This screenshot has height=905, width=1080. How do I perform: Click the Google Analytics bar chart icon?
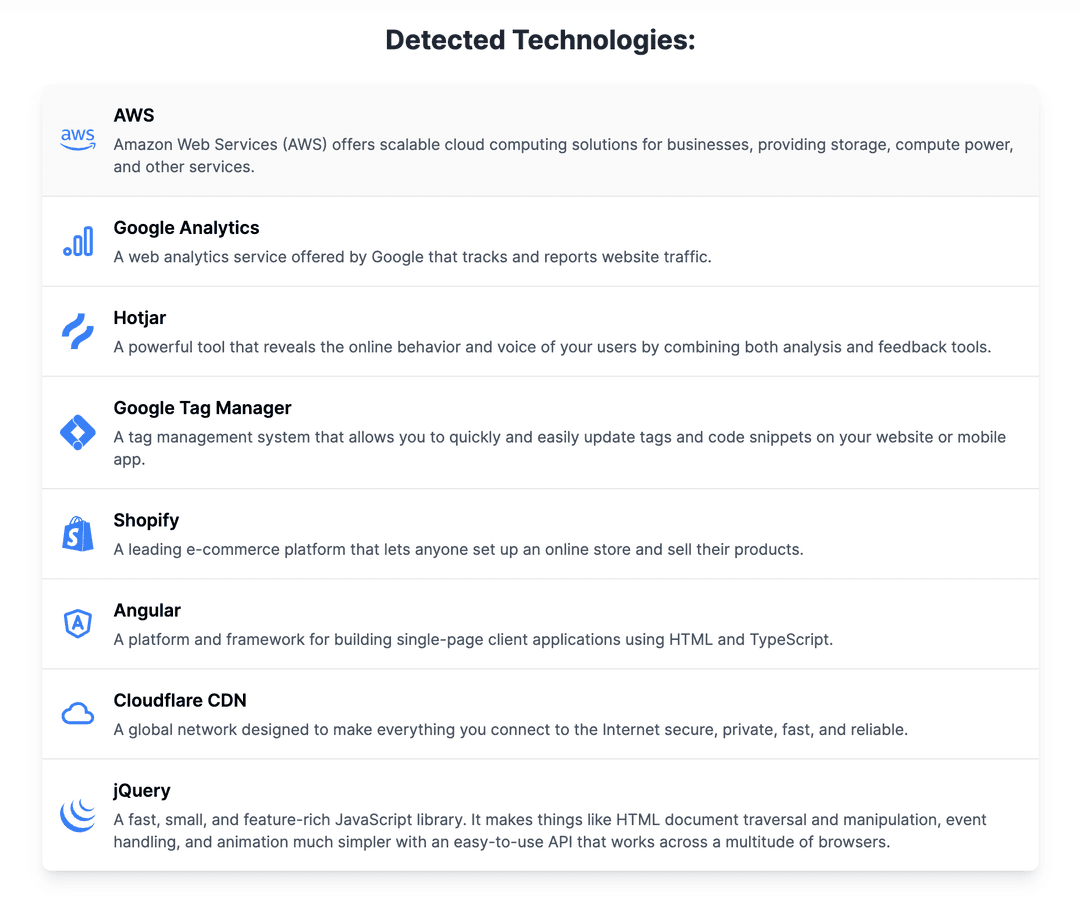click(78, 241)
